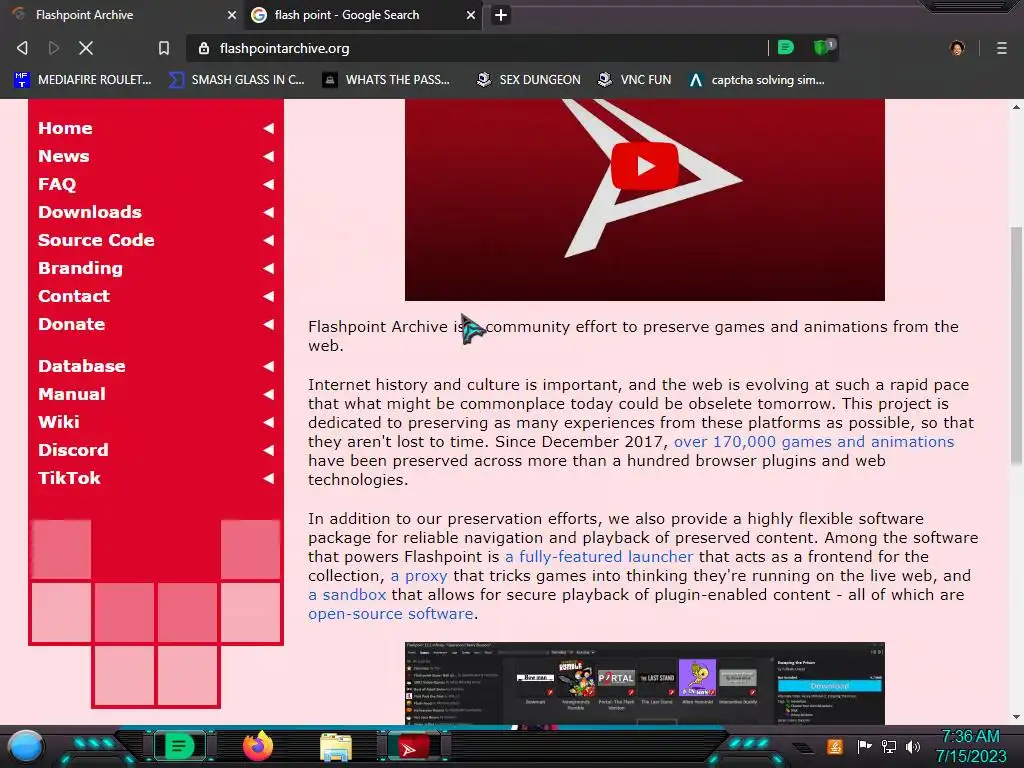Go back in browser history
The width and height of the screenshot is (1024, 768).
pos(22,48)
